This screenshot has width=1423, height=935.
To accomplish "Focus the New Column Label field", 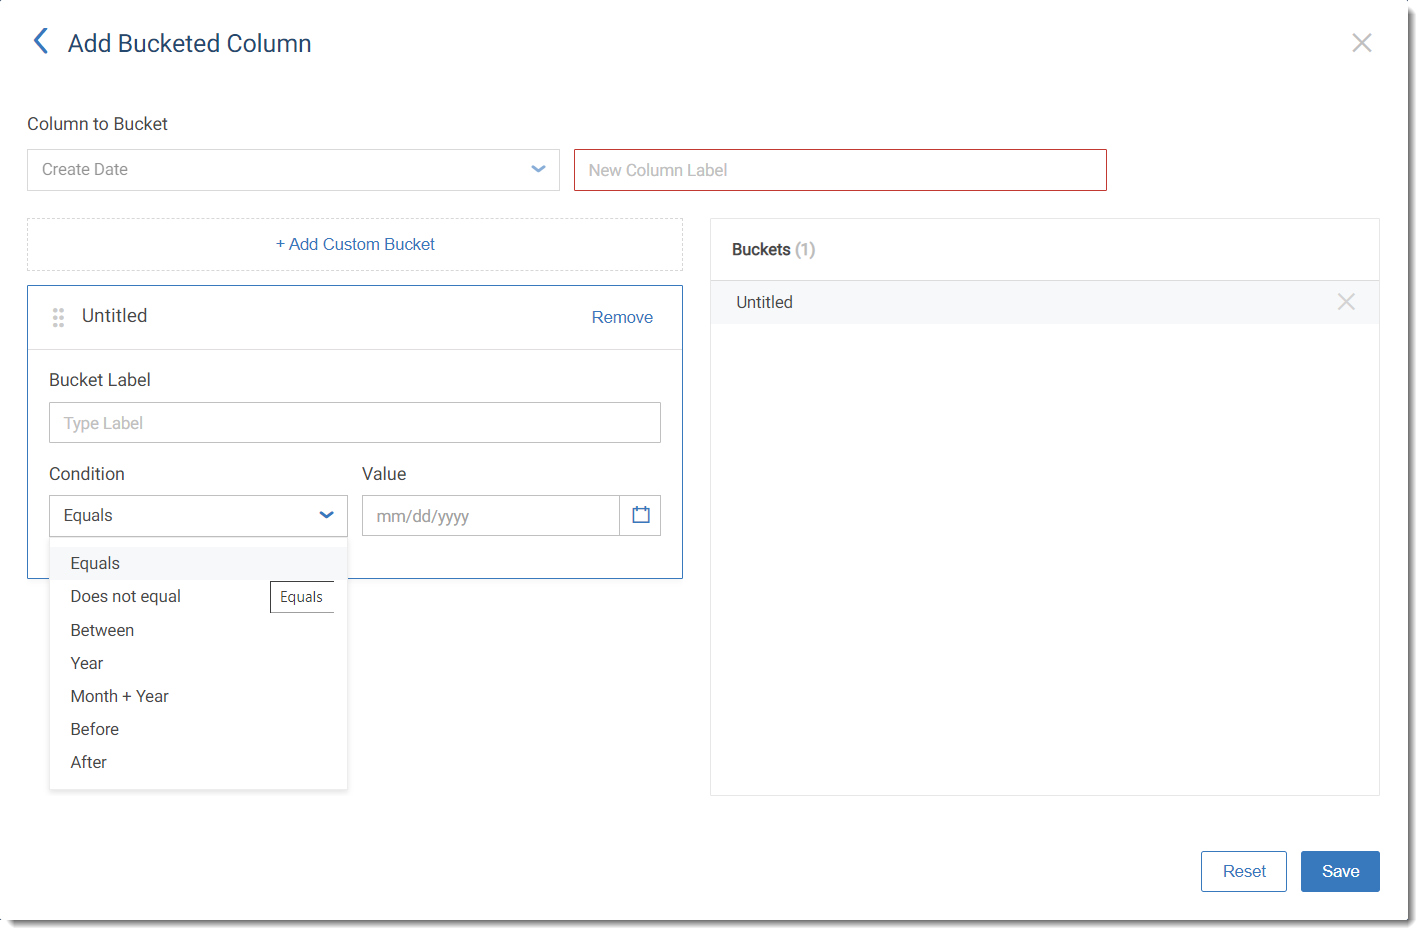I will click(839, 170).
